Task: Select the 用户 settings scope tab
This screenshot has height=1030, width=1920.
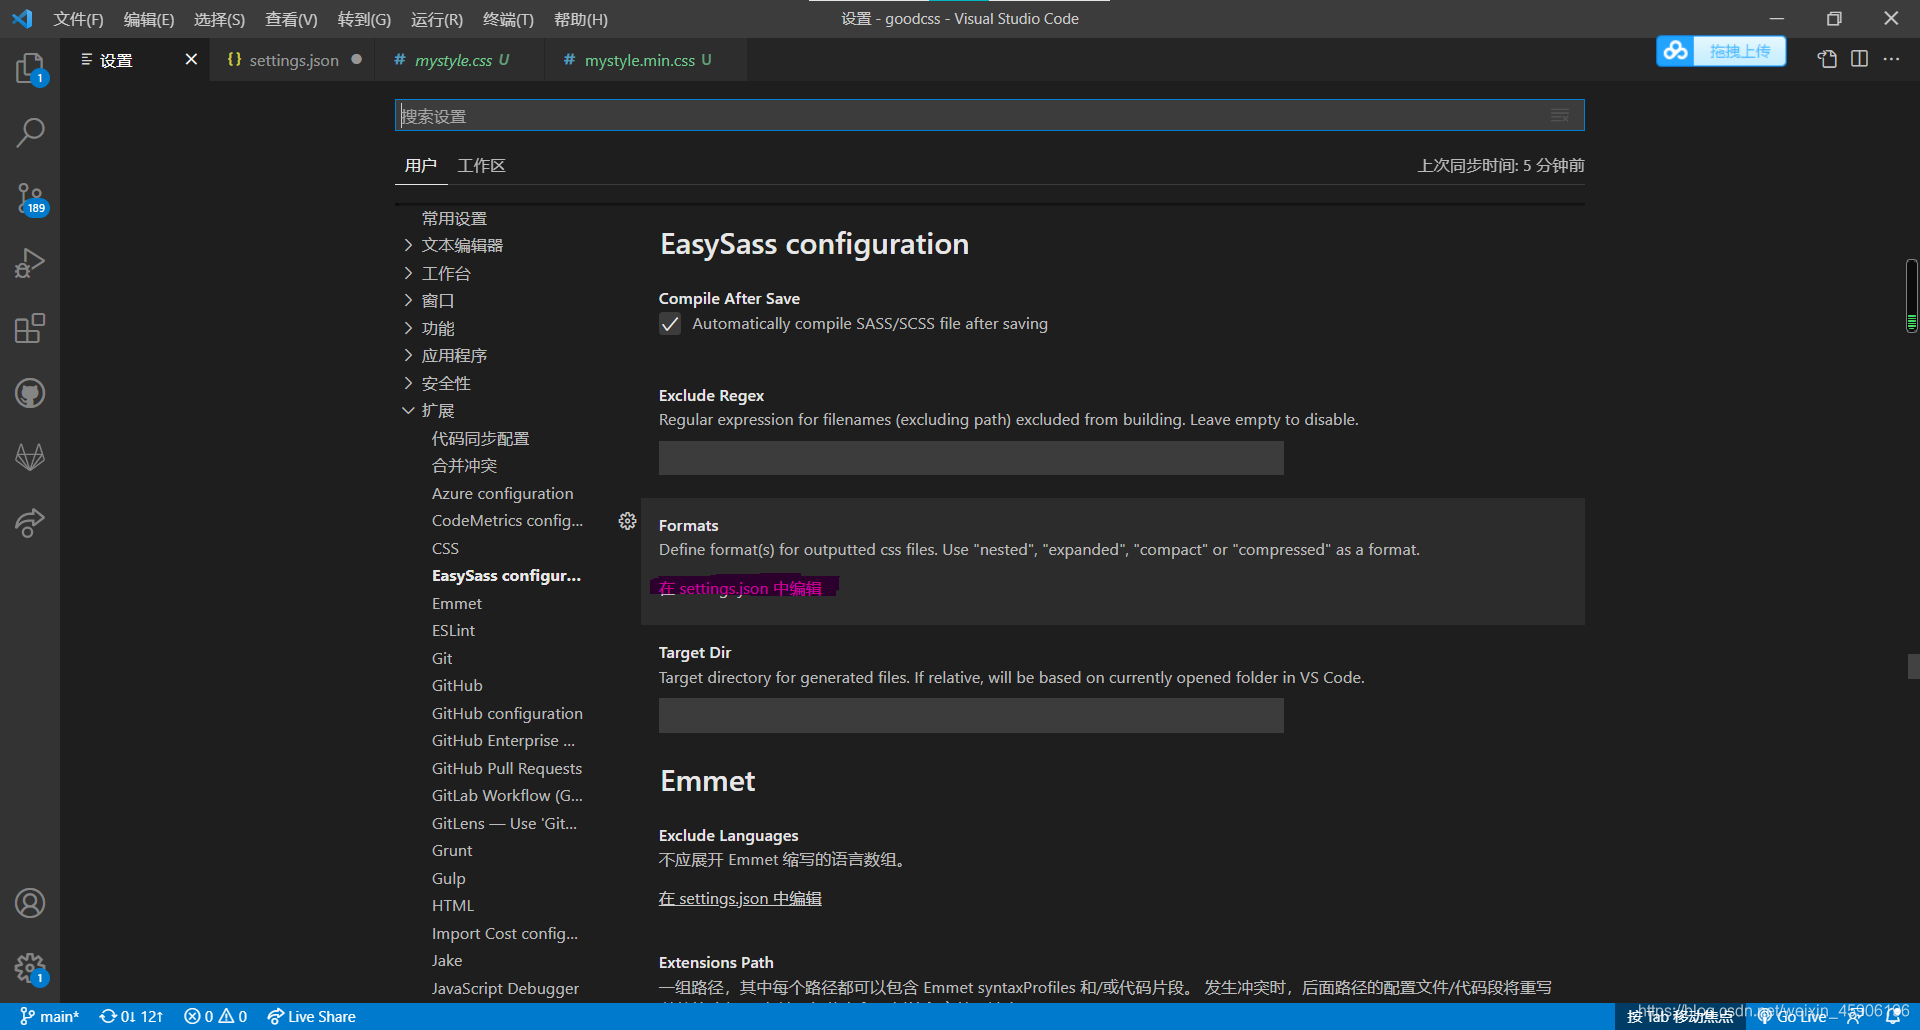Action: pyautogui.click(x=420, y=165)
